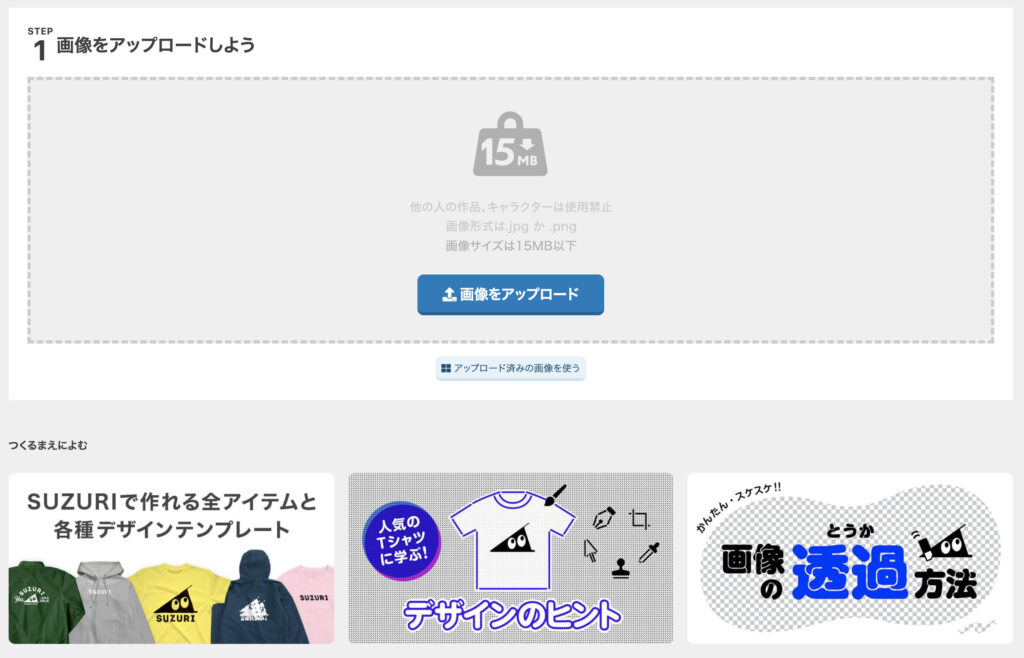Click the blue 透過 text in the banner
Screen dimensions: 1024x658
tap(850, 572)
